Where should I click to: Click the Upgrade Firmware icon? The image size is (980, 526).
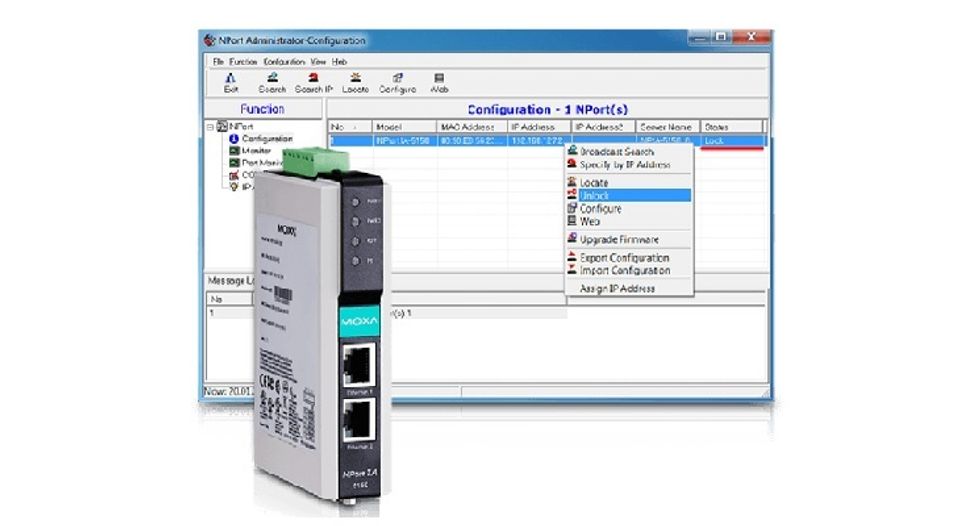coord(572,239)
